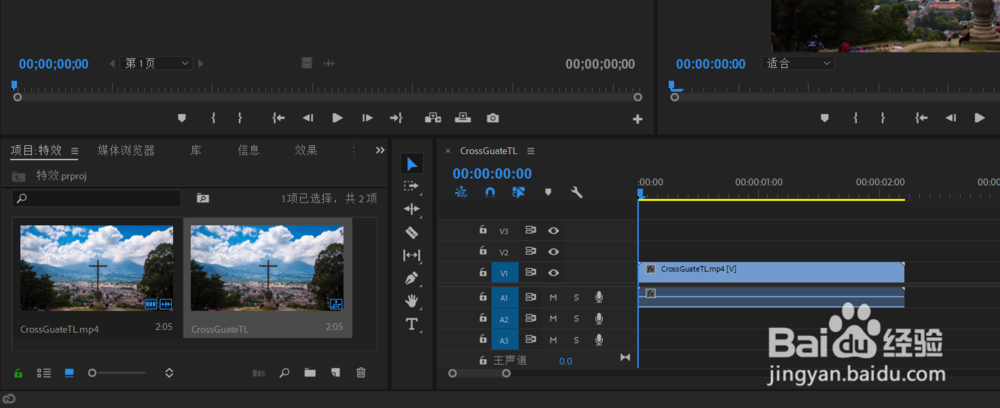Click Export Frame camera in Source monitor
Screen dimensions: 1000x408
click(492, 118)
